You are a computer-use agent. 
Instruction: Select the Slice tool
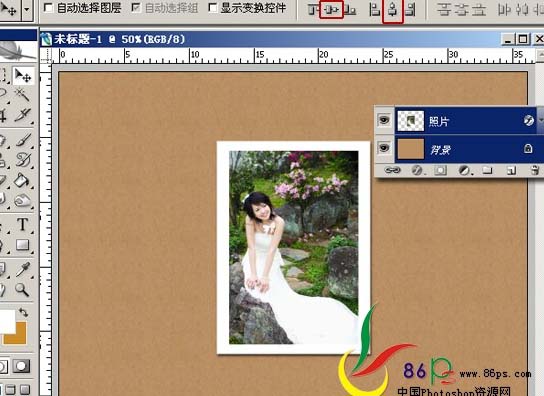[x=23, y=116]
